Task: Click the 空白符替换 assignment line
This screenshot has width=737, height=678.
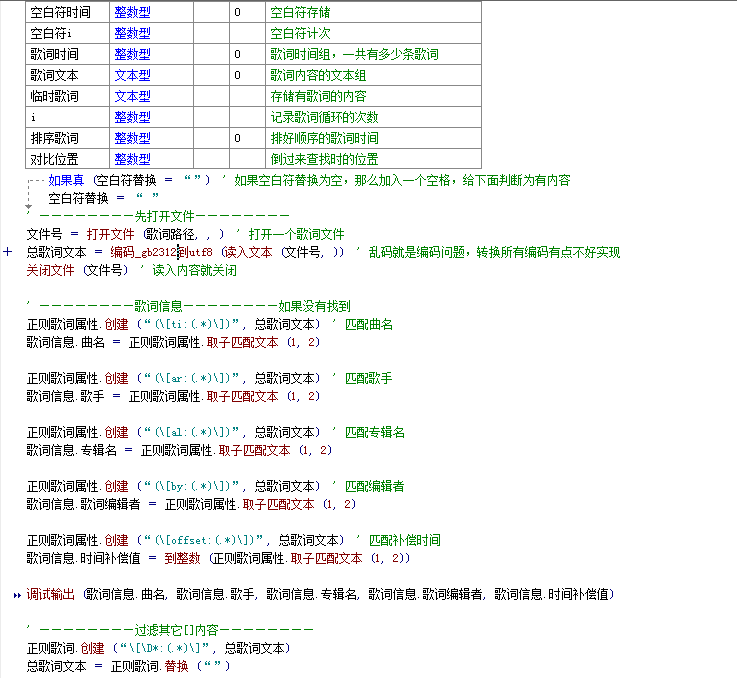Action: 103,198
